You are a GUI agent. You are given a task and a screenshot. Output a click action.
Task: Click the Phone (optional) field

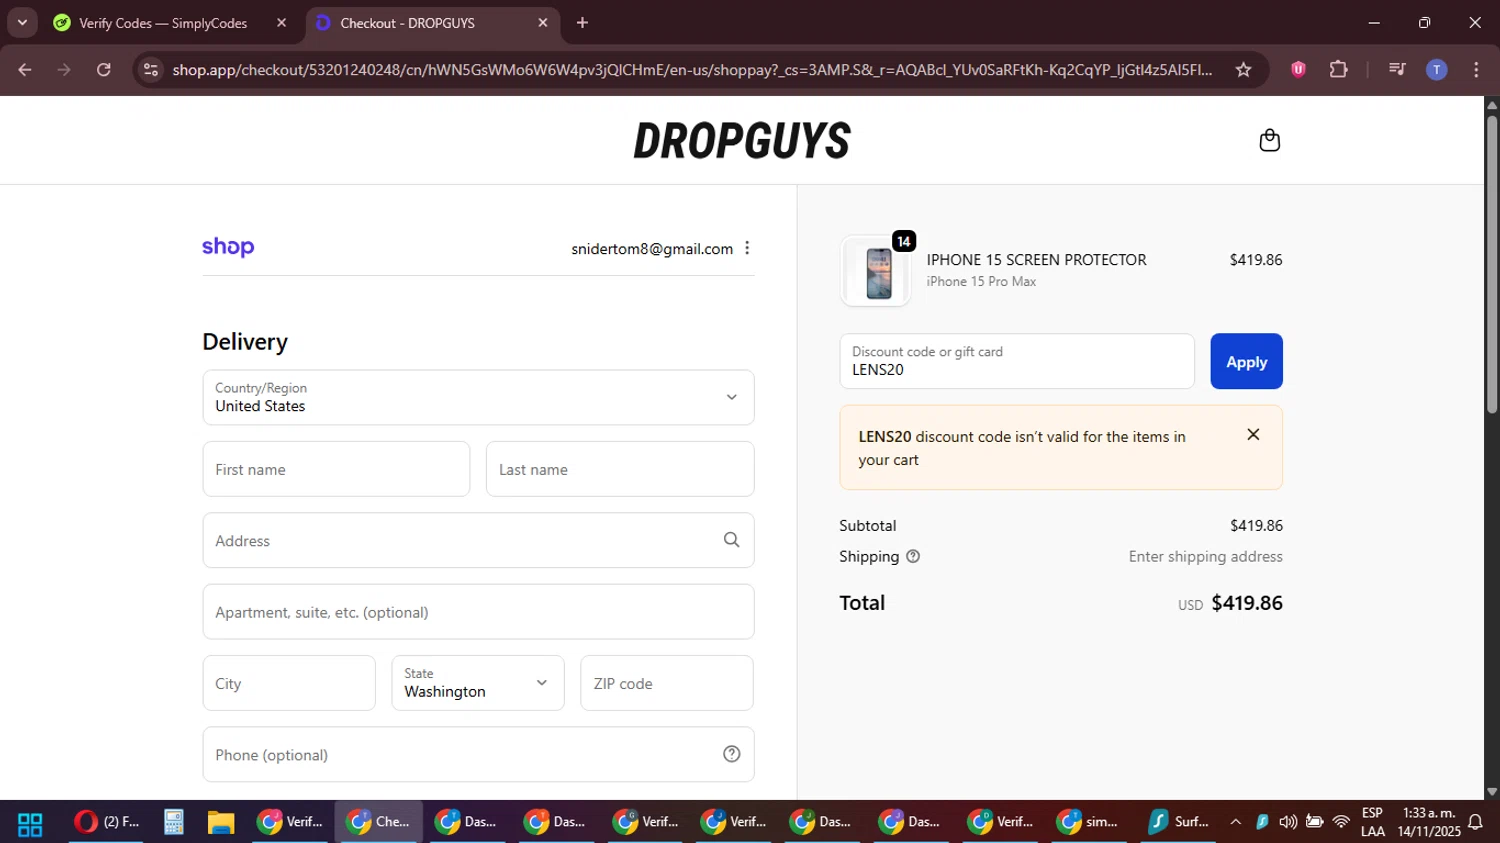point(478,754)
